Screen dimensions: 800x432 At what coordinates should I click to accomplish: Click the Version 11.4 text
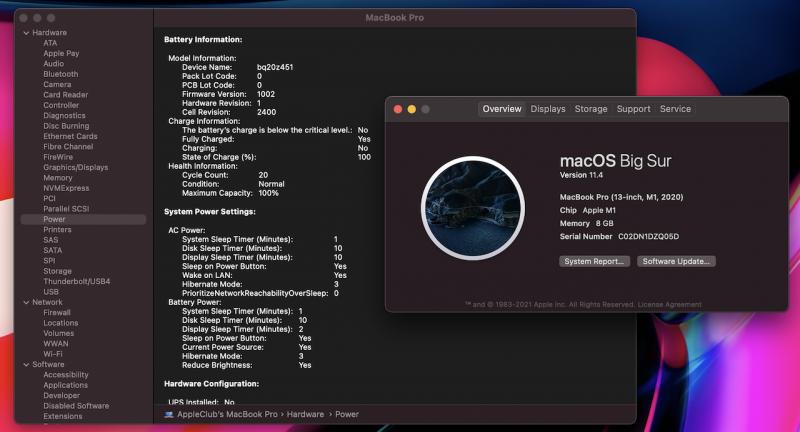[581, 175]
